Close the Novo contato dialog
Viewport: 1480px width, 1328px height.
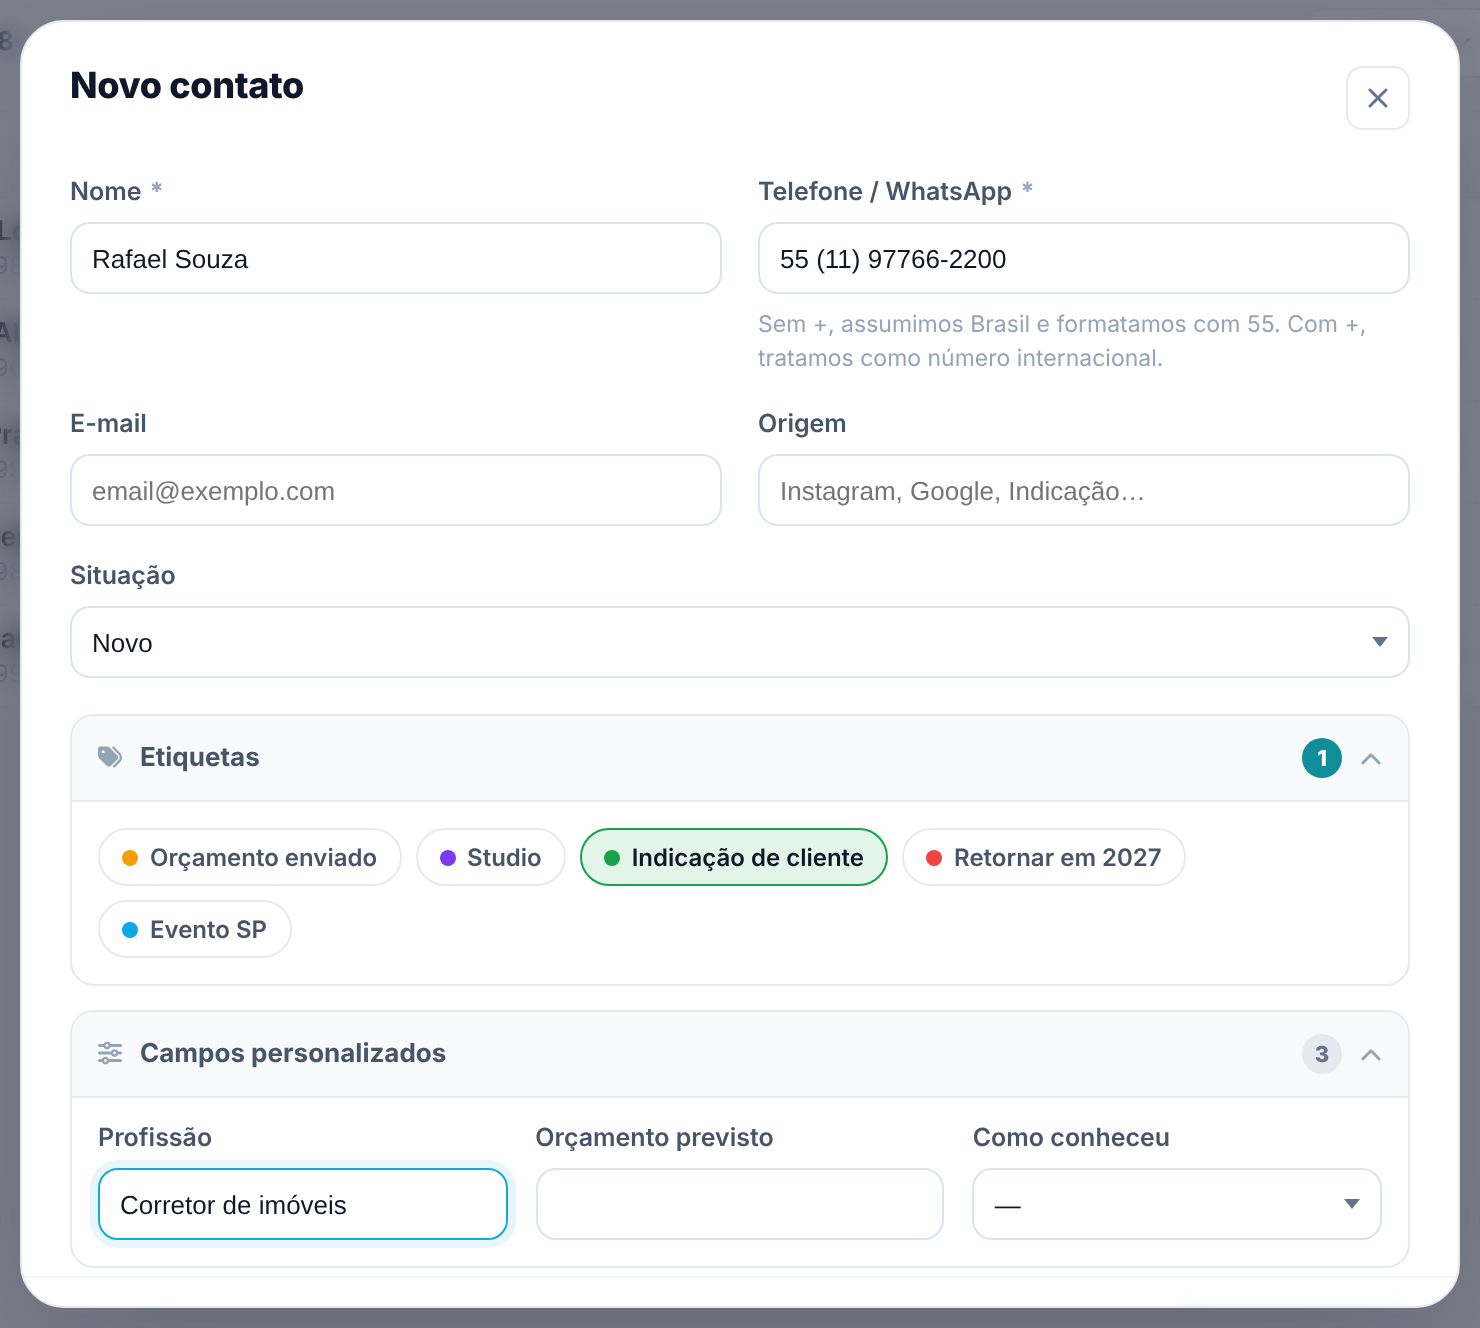(1377, 98)
